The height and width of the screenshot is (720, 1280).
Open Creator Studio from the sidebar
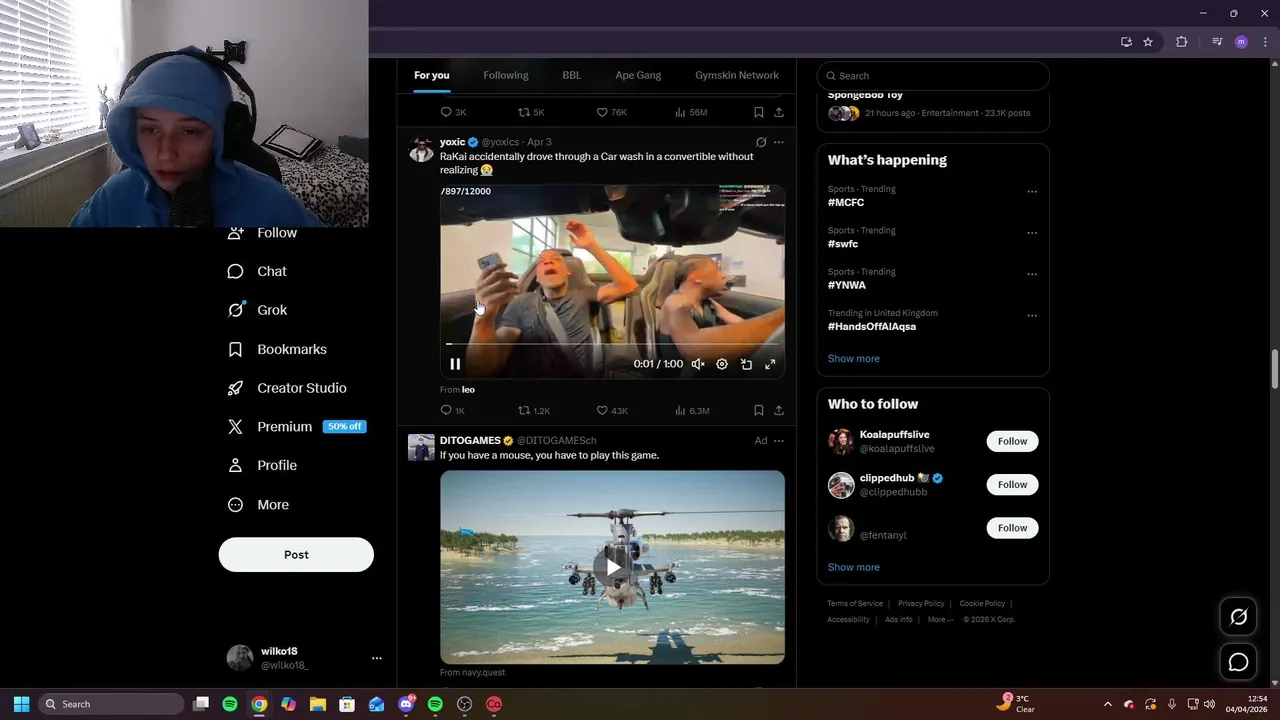tap(287, 388)
